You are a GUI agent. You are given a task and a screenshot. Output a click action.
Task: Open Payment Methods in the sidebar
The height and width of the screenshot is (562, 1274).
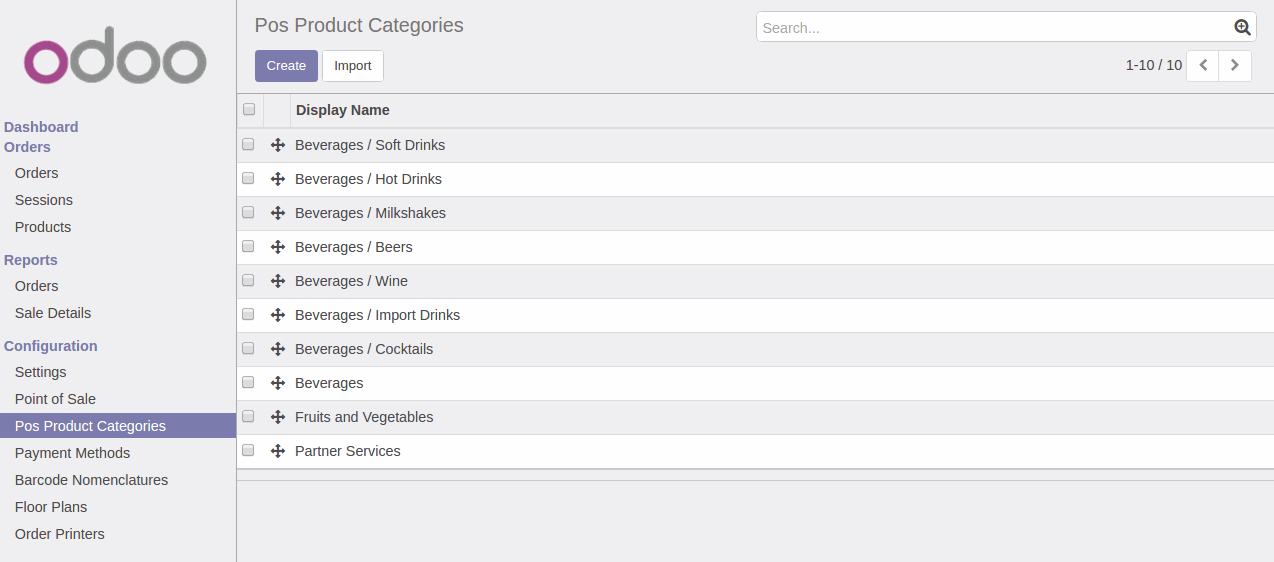click(x=72, y=453)
